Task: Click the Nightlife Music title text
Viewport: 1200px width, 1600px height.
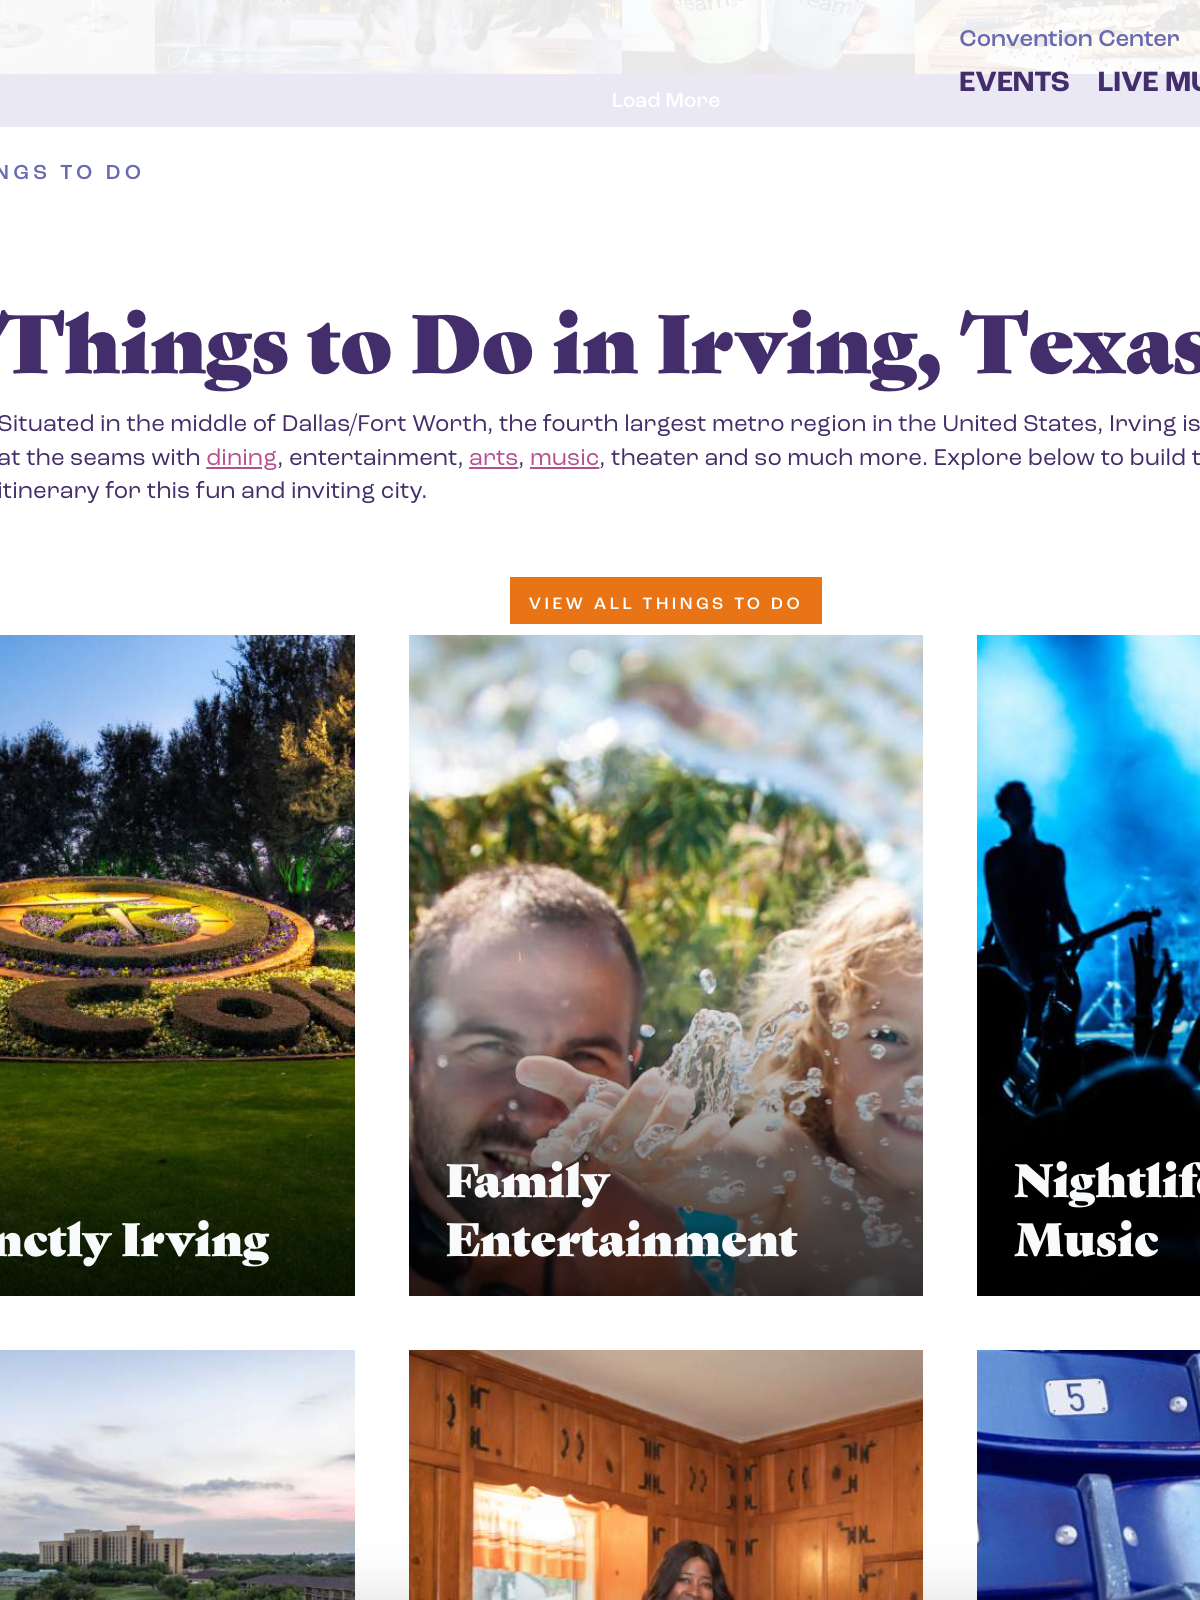Action: 1107,1211
